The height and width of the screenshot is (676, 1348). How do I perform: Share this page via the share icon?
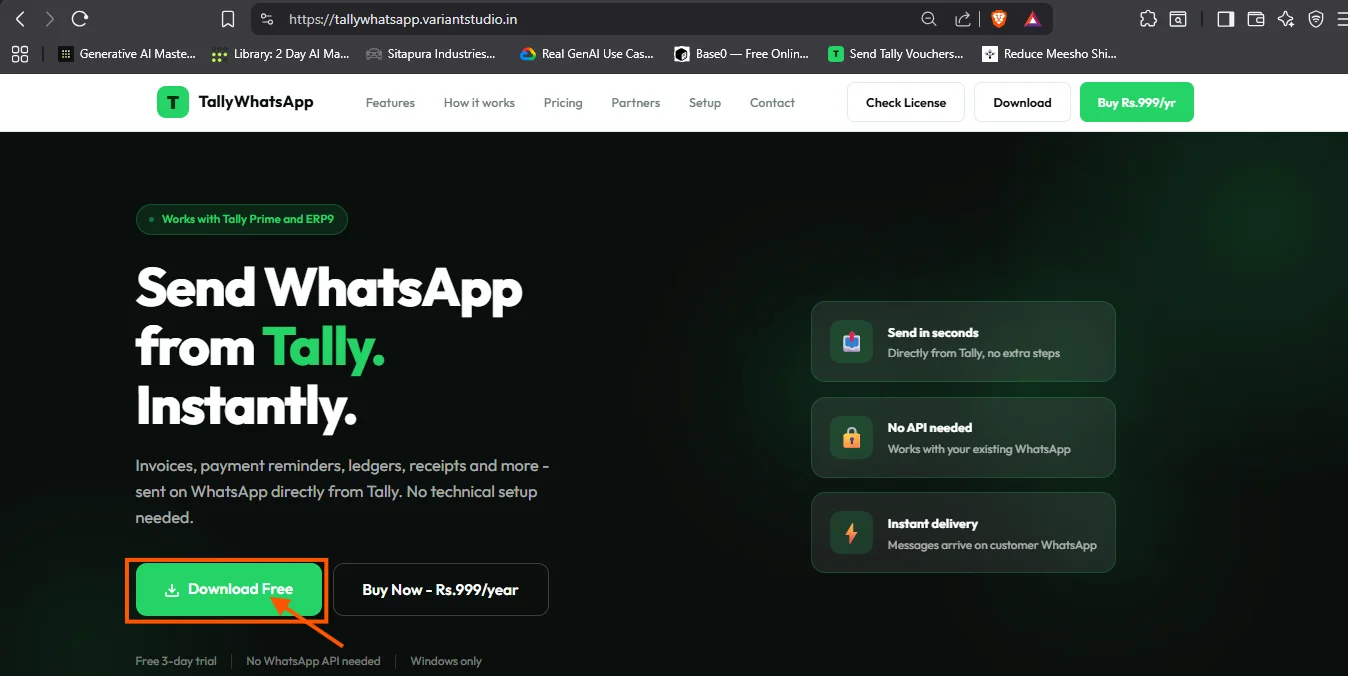[962, 19]
